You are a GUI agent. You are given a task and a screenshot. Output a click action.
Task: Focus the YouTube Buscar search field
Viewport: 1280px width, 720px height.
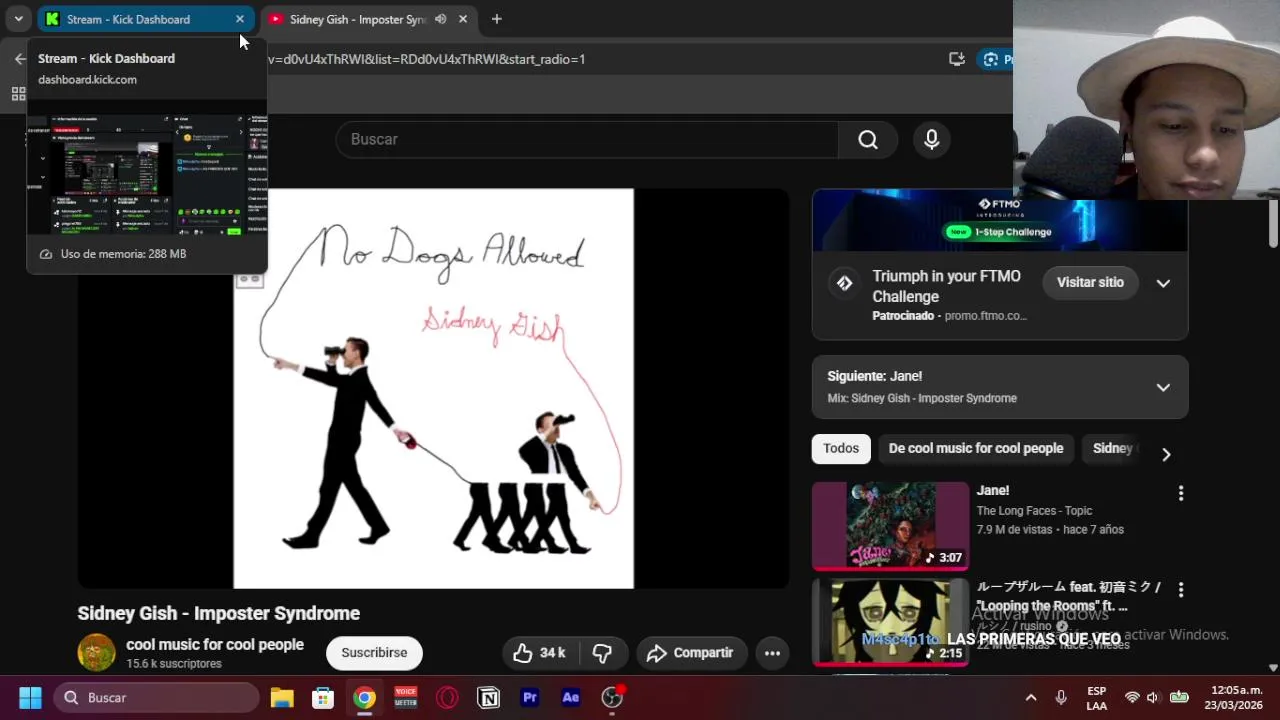(x=587, y=140)
